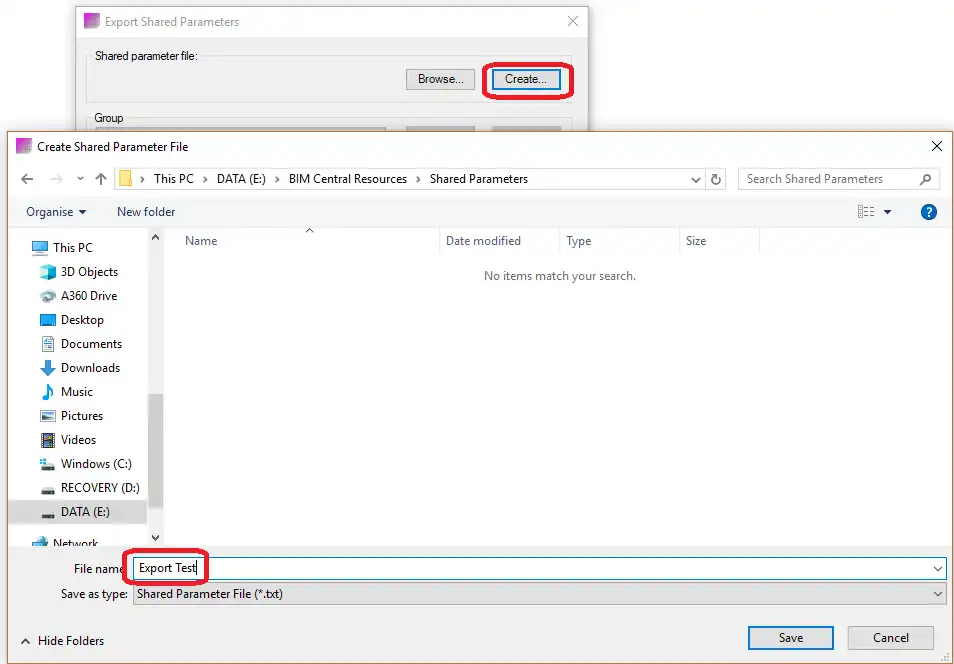Collapse the panel with Hide Folders

pos(62,641)
